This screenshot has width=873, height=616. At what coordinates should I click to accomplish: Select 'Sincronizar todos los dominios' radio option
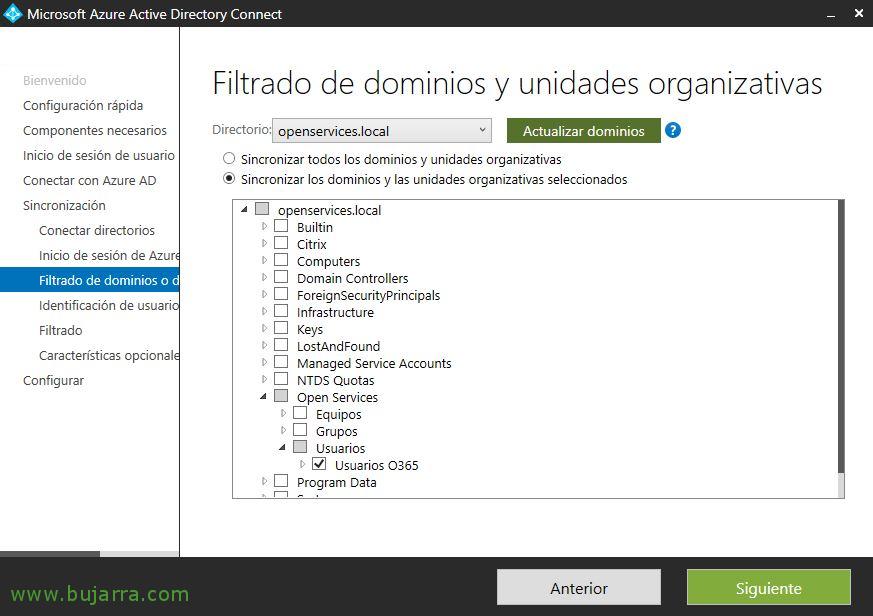coord(229,159)
